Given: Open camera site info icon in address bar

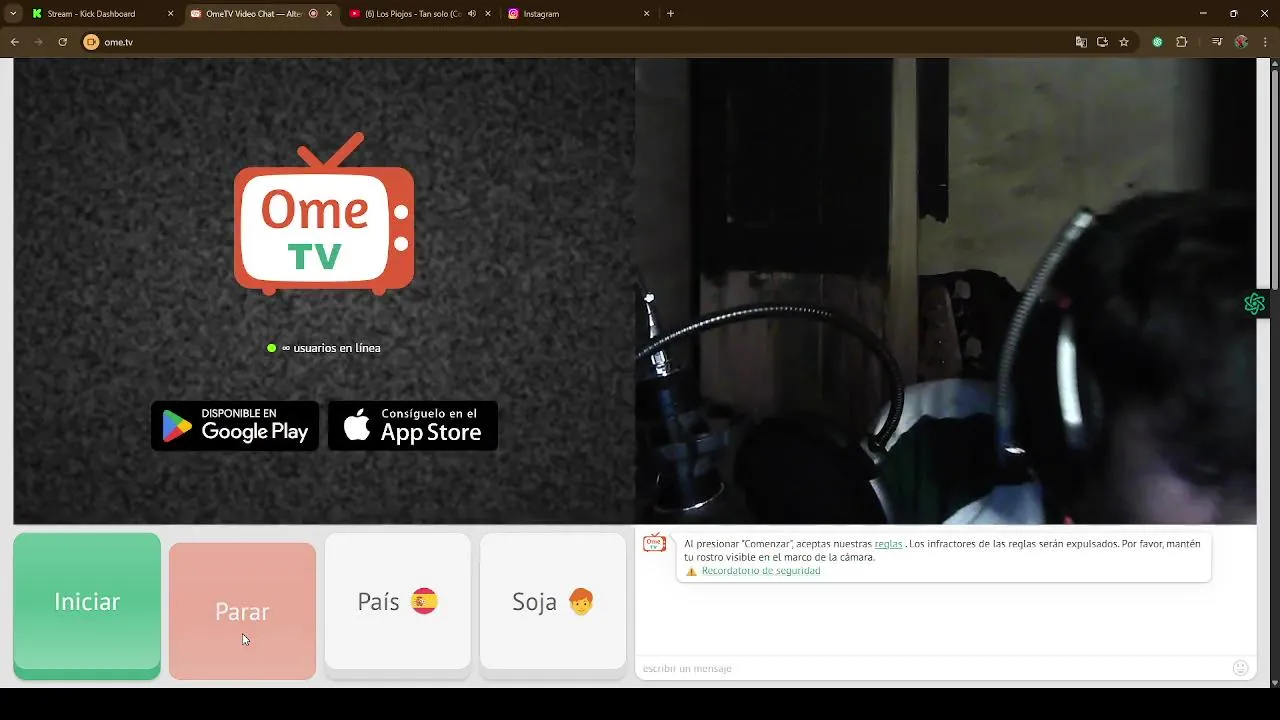Looking at the screenshot, I should click(91, 42).
